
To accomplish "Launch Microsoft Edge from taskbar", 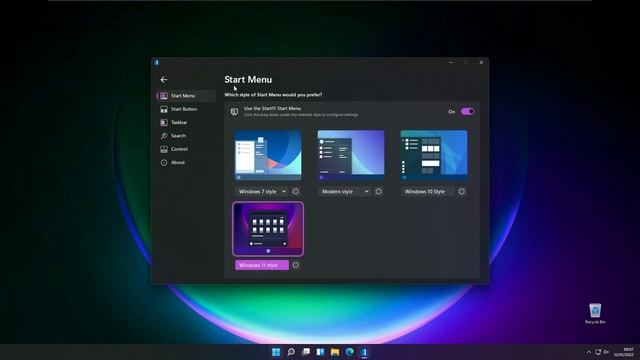I will click(x=350, y=352).
